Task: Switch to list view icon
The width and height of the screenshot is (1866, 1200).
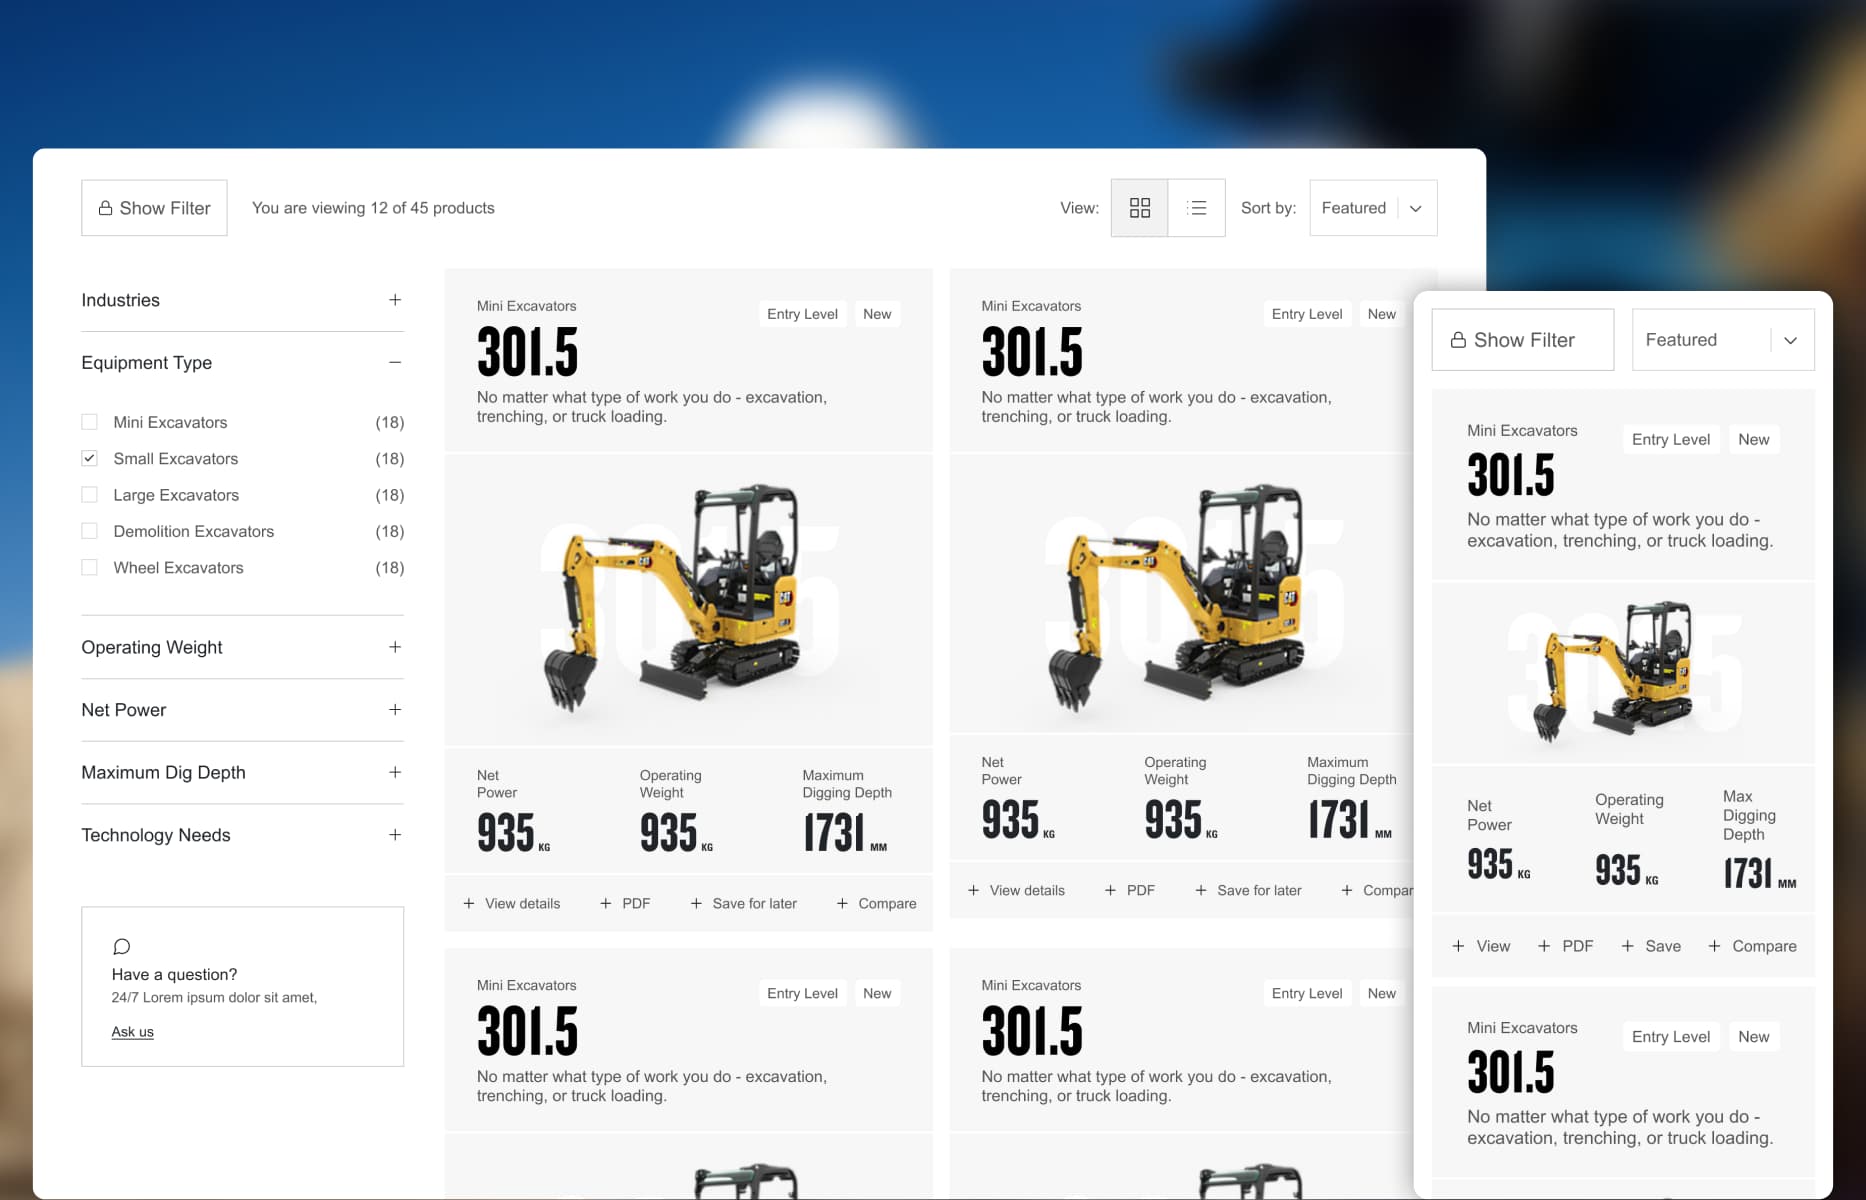Action: pyautogui.click(x=1196, y=208)
